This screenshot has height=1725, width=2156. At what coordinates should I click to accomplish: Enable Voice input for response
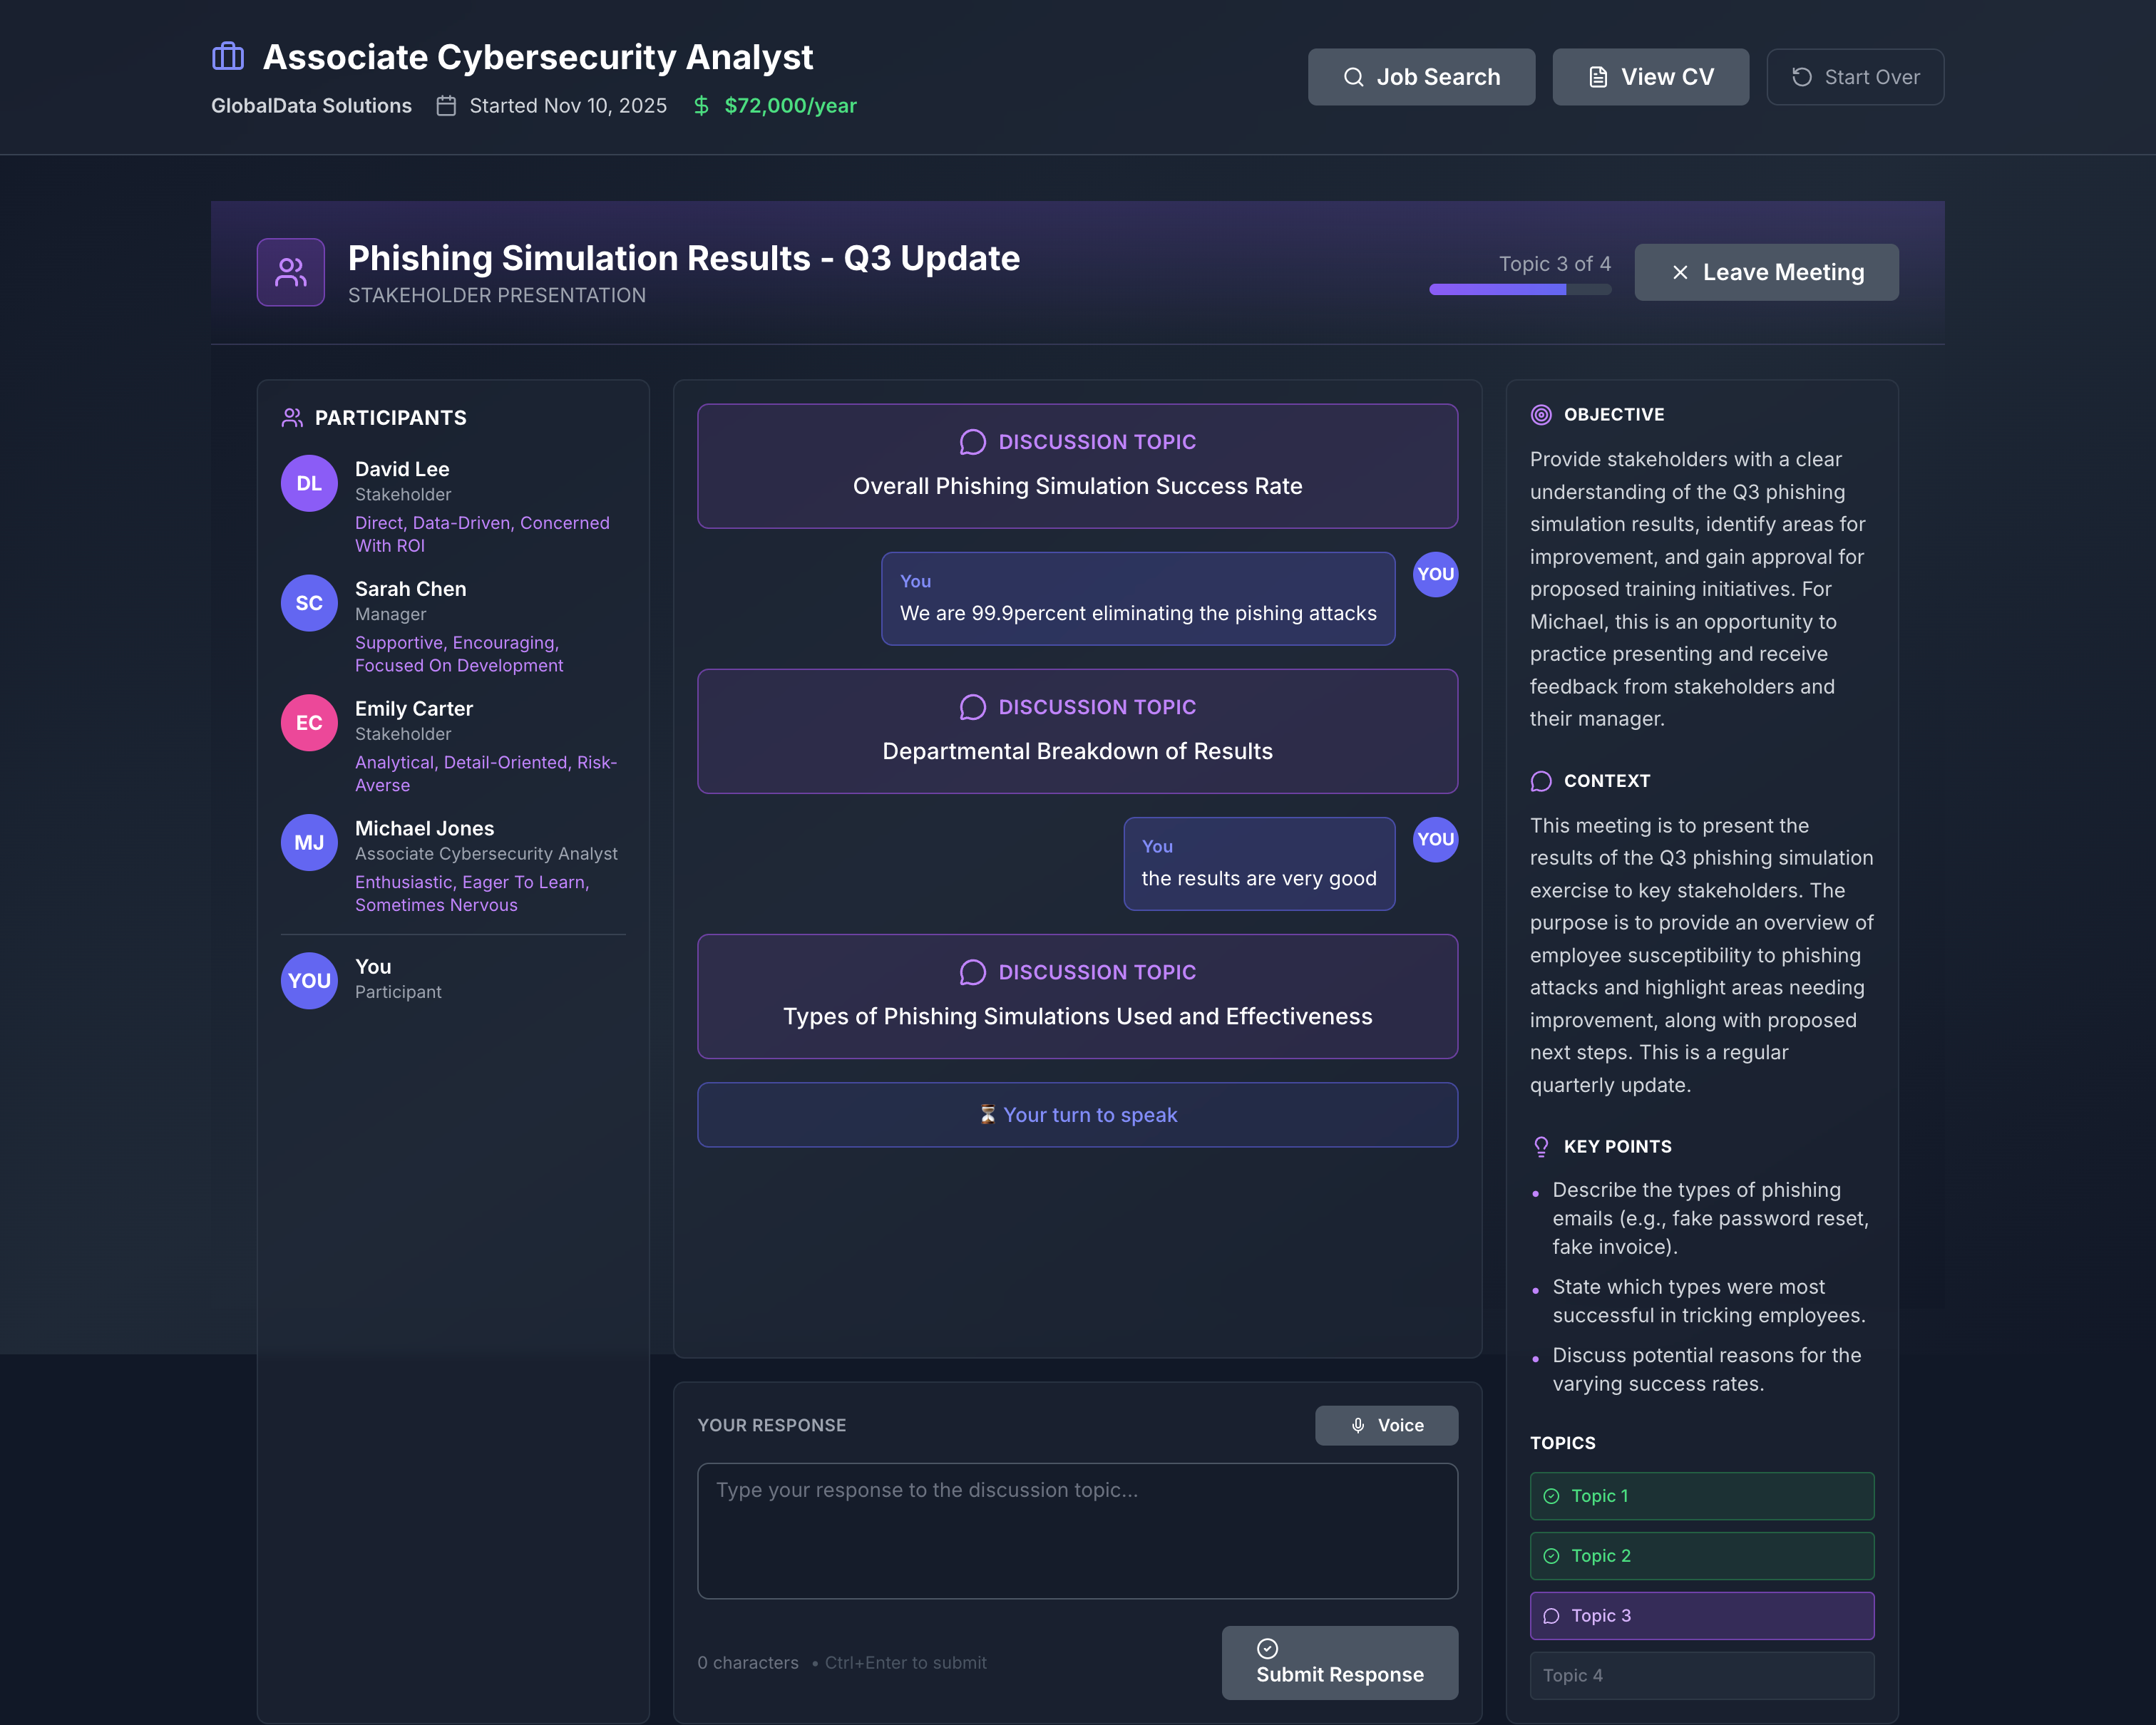pos(1386,1425)
